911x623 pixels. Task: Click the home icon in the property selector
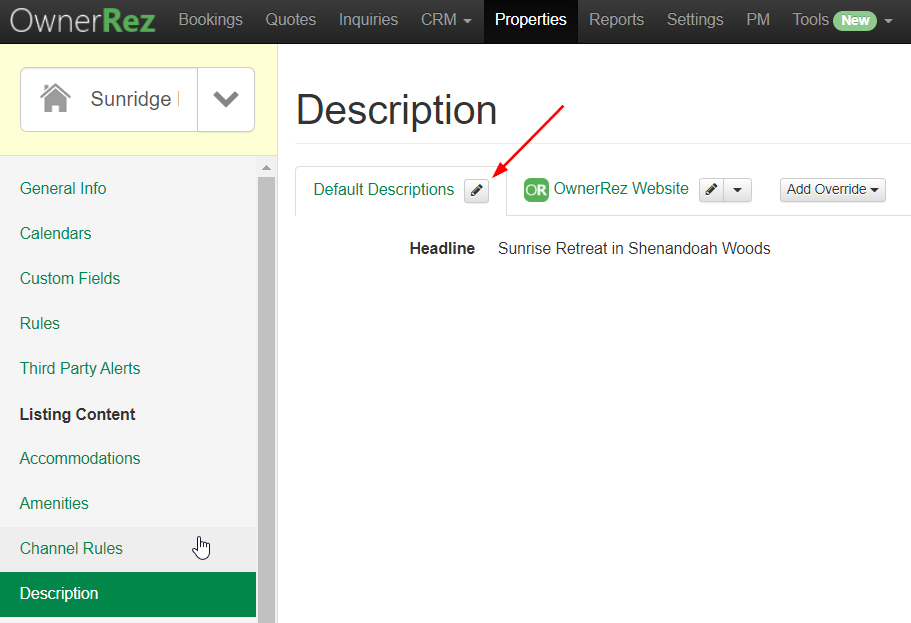coord(57,97)
